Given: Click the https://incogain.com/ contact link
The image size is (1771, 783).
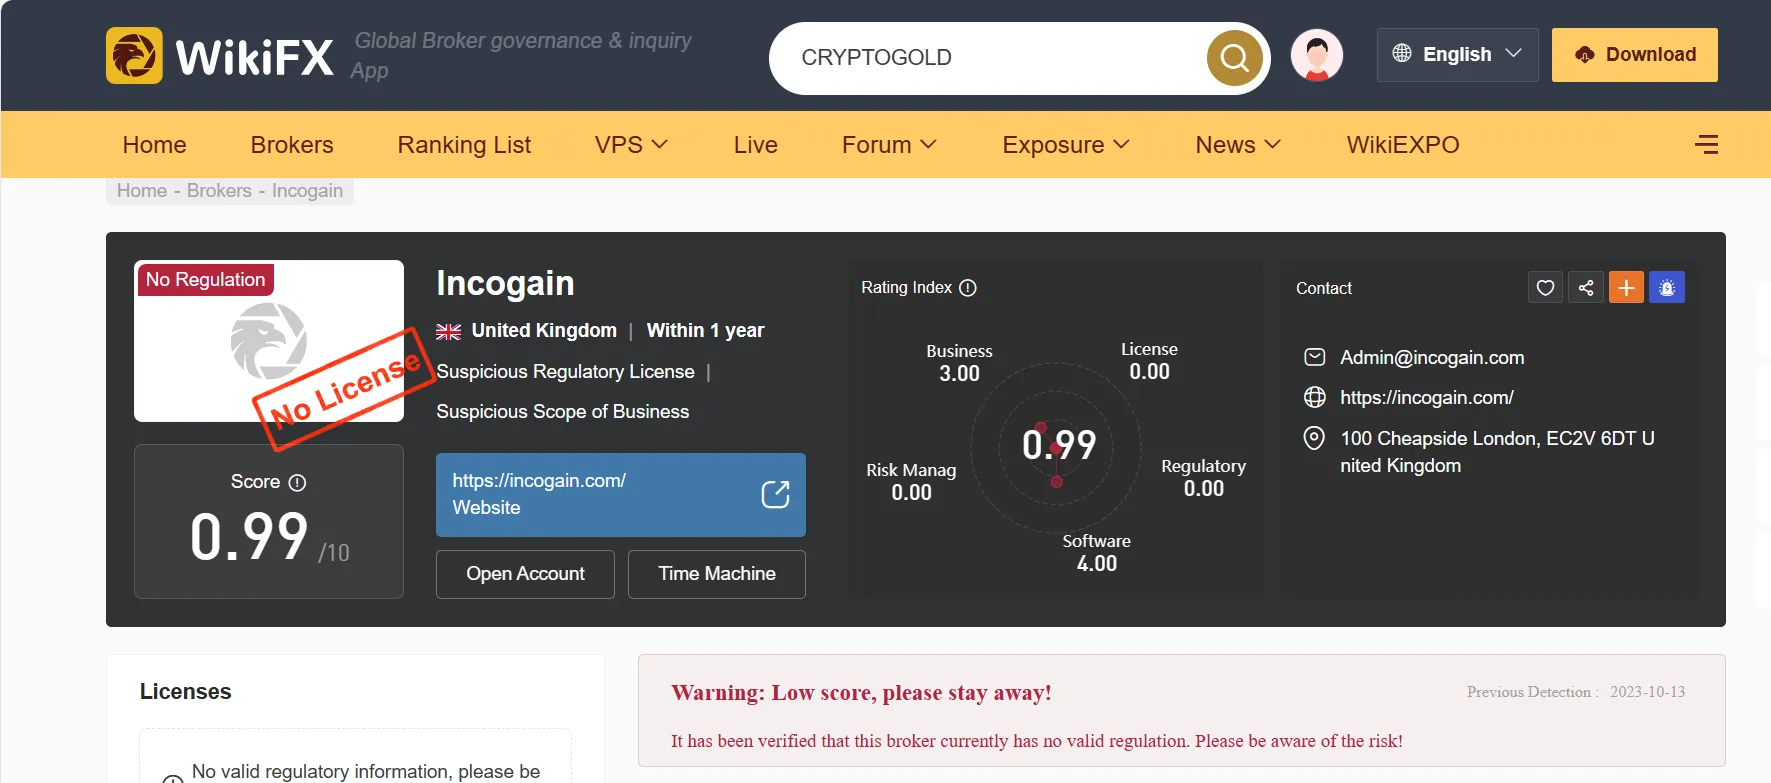Looking at the screenshot, I should pyautogui.click(x=1427, y=398).
